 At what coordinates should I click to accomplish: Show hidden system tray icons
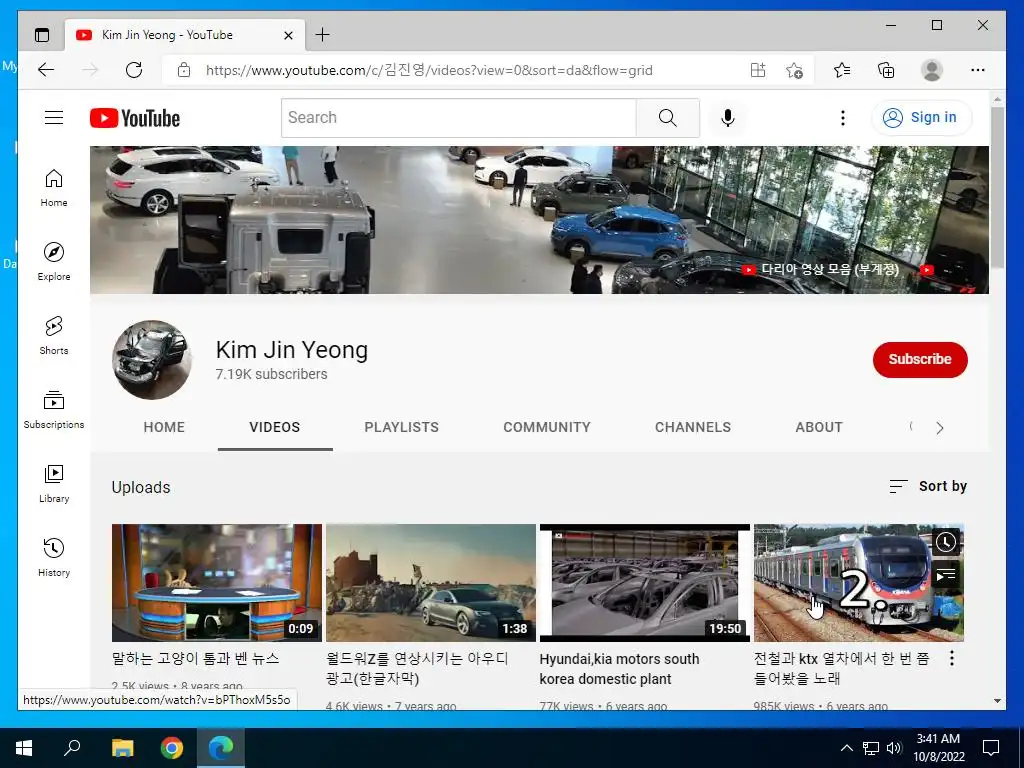pyautogui.click(x=846, y=748)
